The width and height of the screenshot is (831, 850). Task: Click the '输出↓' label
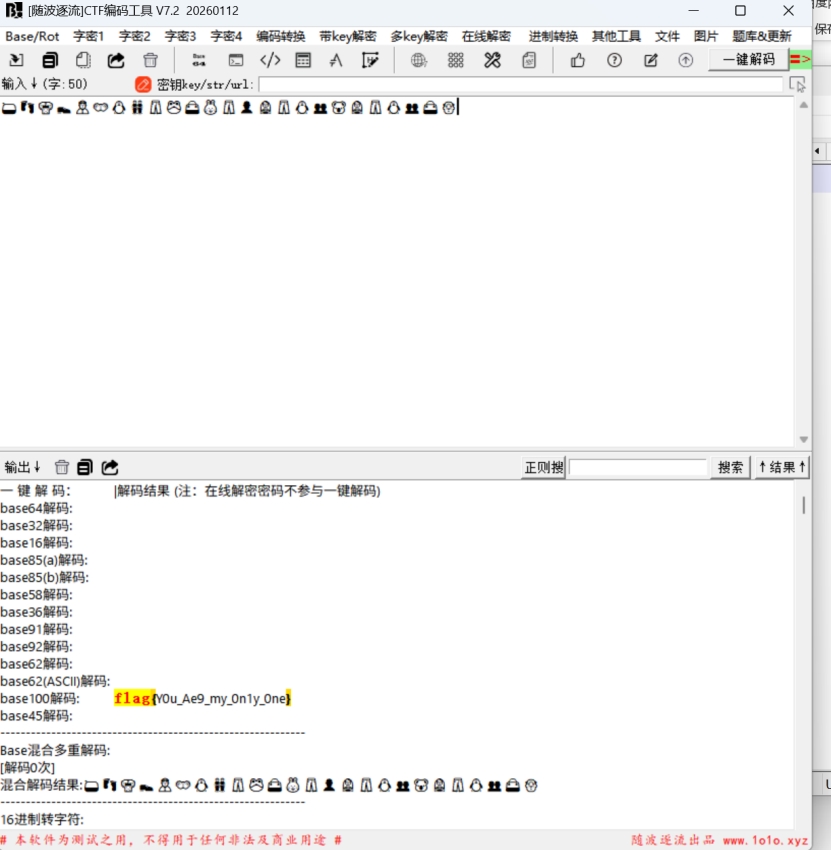point(22,467)
